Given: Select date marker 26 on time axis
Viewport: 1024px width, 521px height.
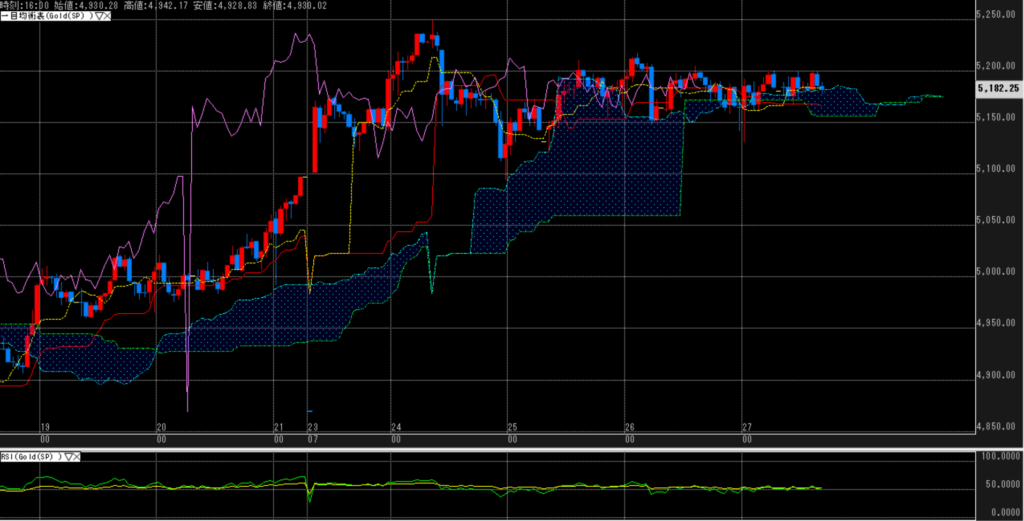Looking at the screenshot, I should 629,426.
